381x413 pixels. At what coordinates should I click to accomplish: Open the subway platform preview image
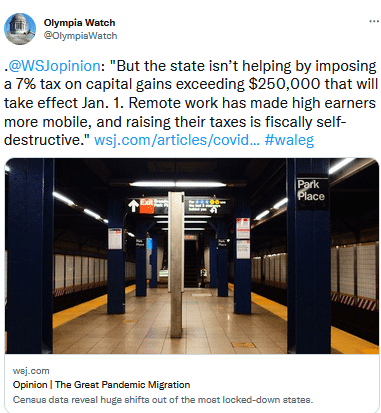pyautogui.click(x=192, y=256)
